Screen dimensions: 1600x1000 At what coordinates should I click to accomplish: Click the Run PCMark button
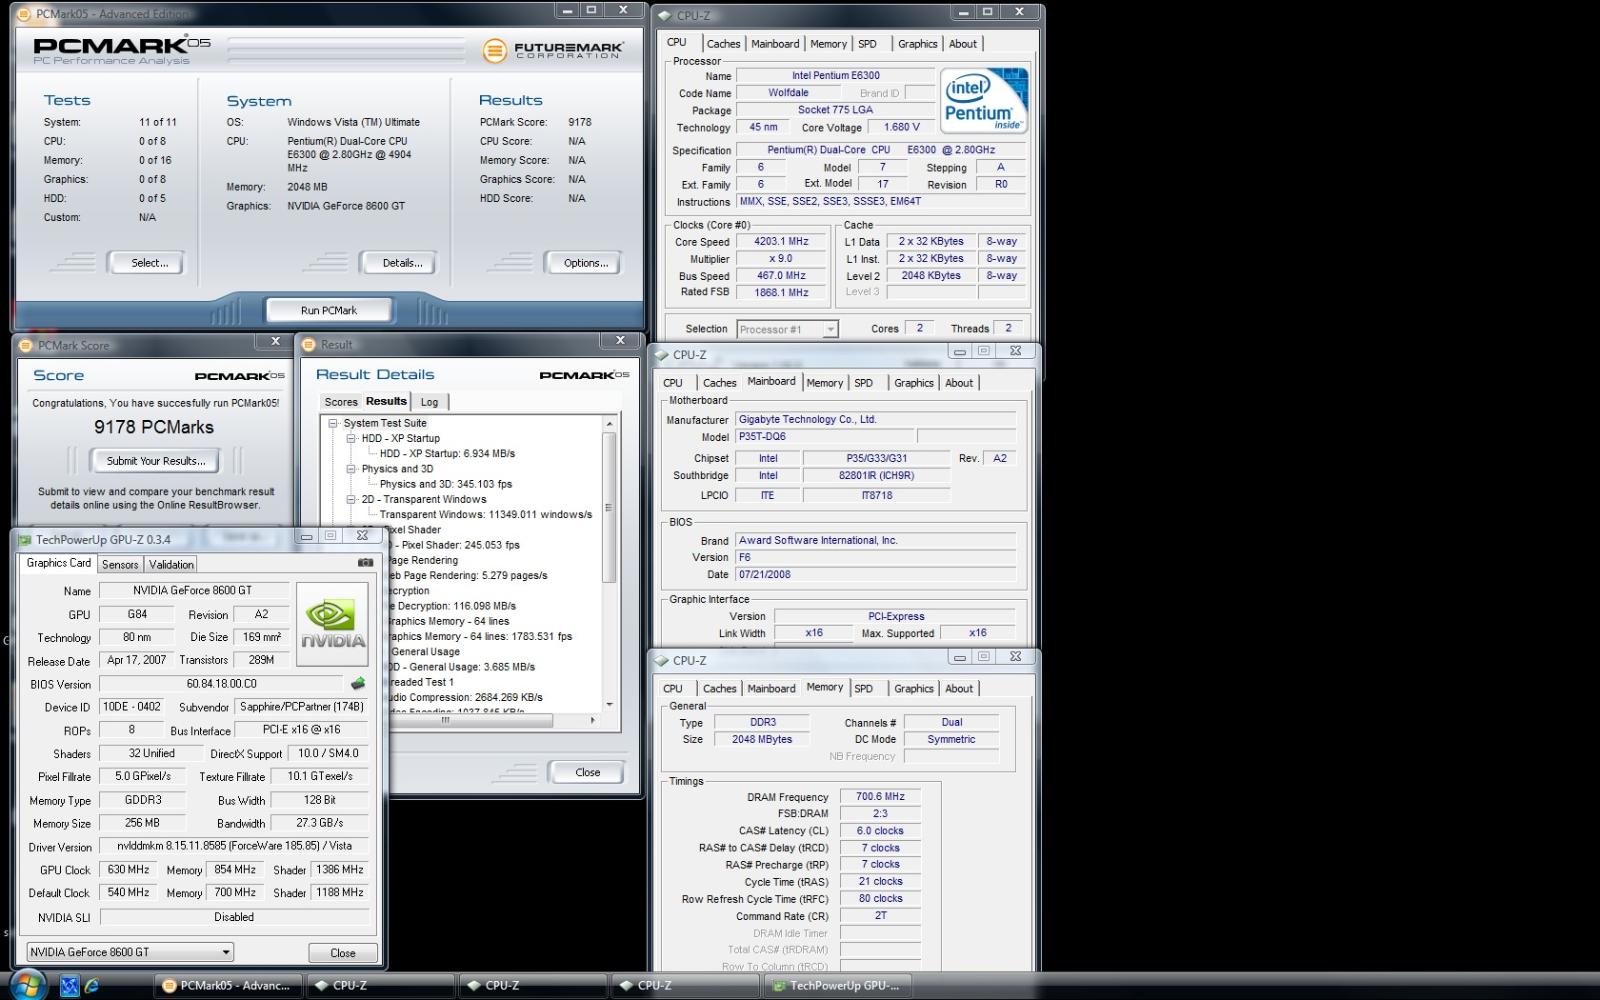click(x=329, y=310)
